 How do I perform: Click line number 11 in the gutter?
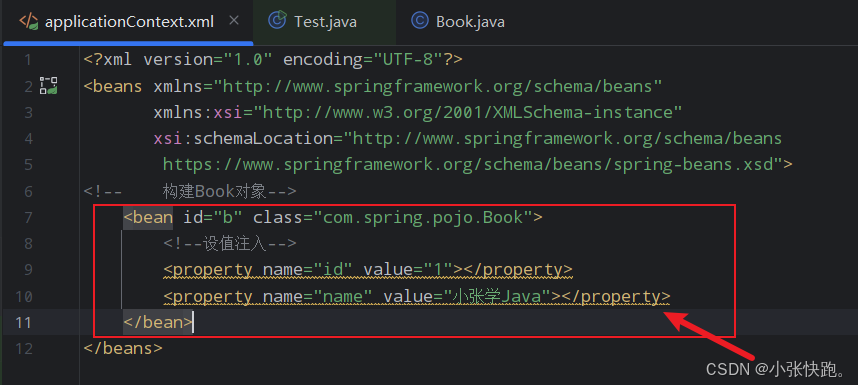coord(23,323)
